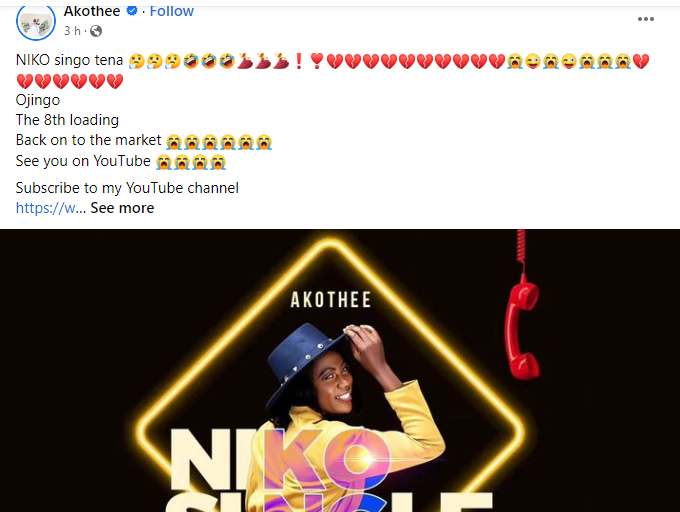Click the first thinking-face emoji
This screenshot has height=512, width=680.
tap(137, 61)
